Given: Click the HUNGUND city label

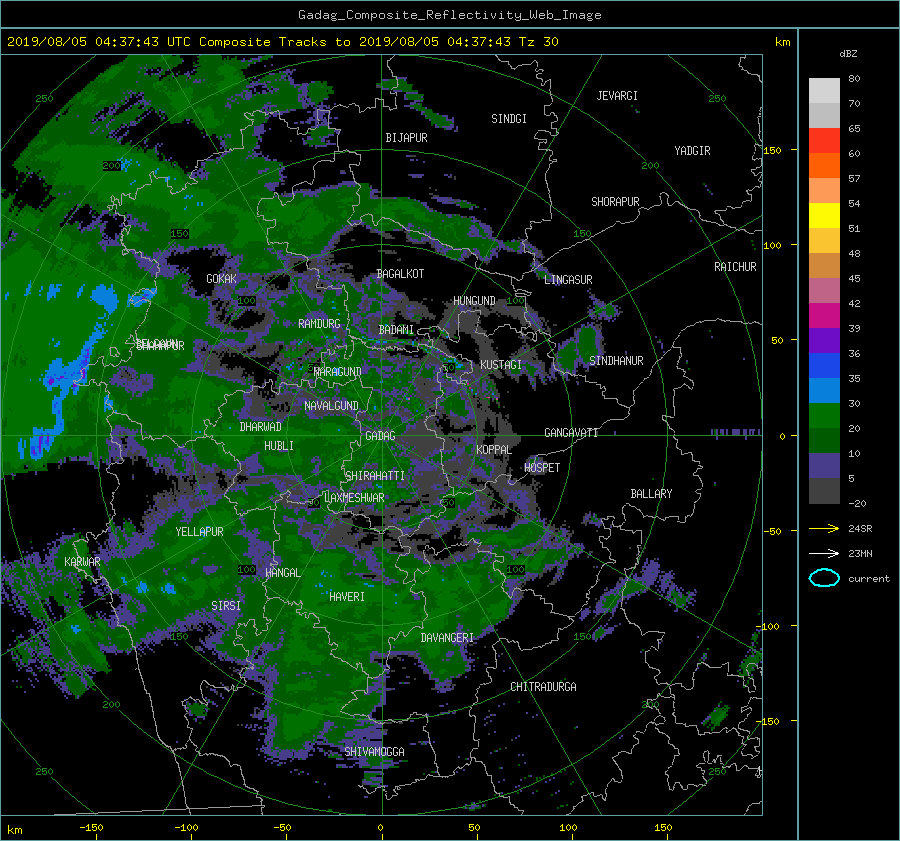Looking at the screenshot, I should click(474, 301).
